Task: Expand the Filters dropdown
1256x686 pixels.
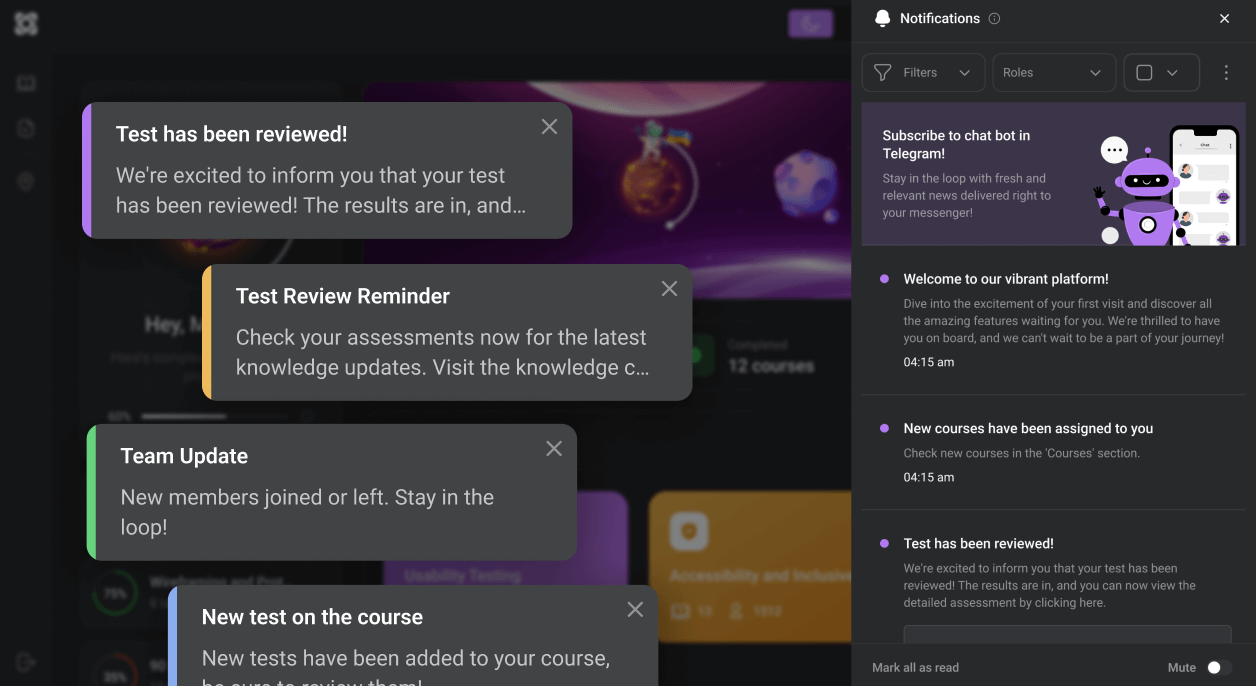Action: [923, 73]
